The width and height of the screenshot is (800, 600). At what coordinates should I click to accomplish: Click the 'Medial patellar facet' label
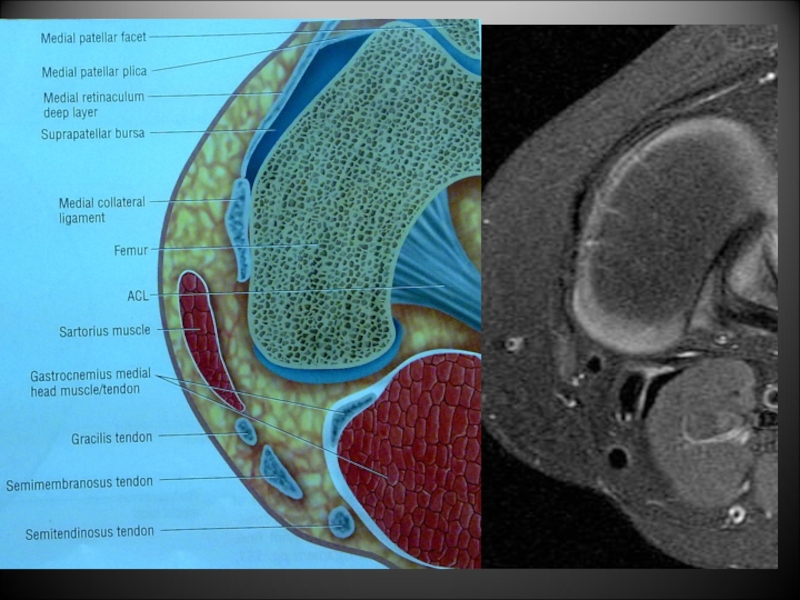point(93,38)
